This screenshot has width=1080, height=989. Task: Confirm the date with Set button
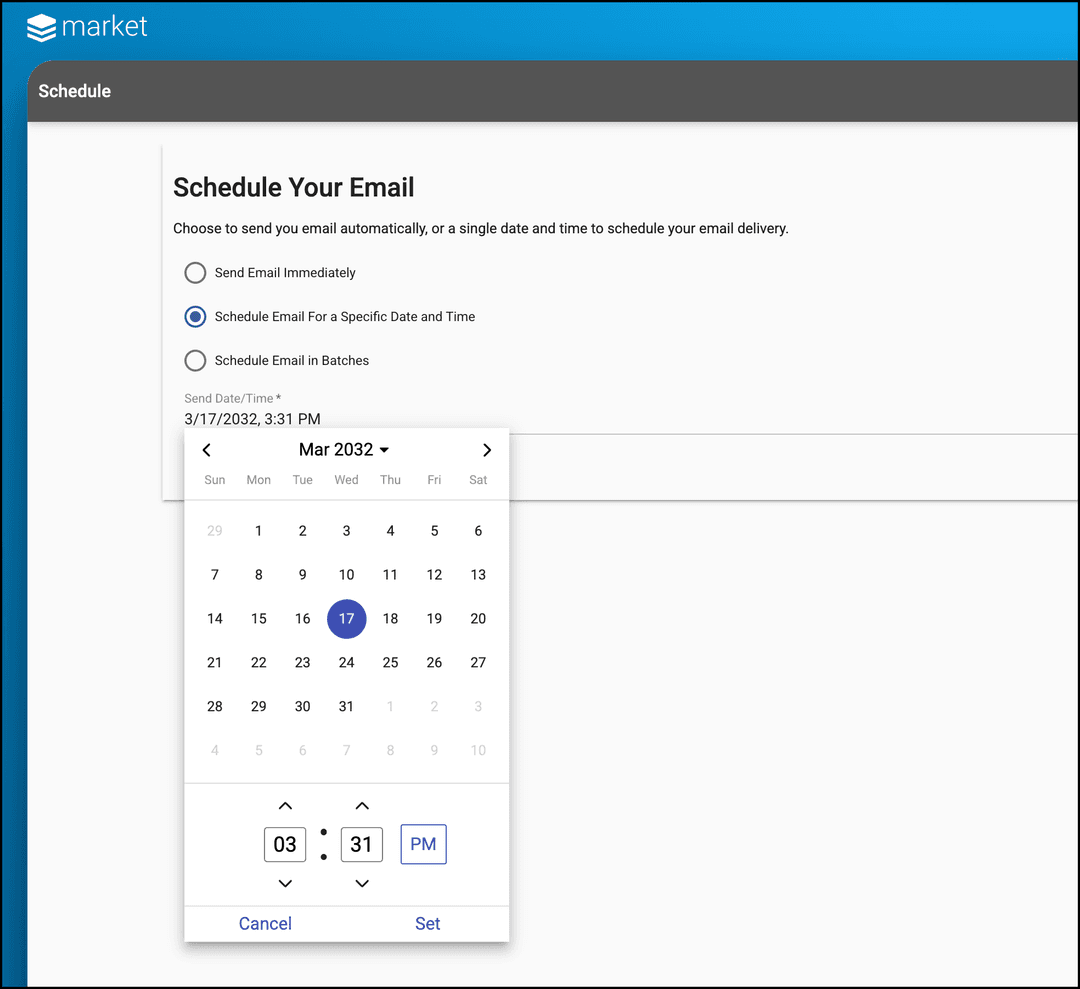coord(427,924)
